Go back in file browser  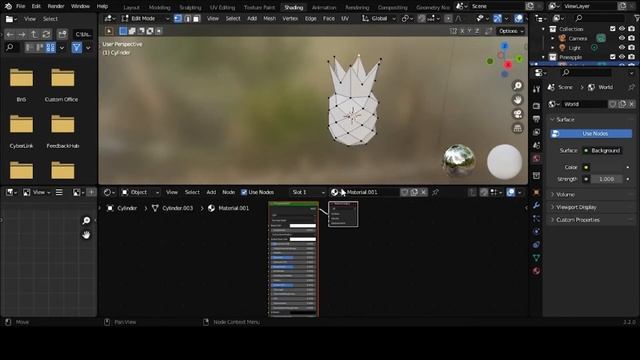point(10,34)
